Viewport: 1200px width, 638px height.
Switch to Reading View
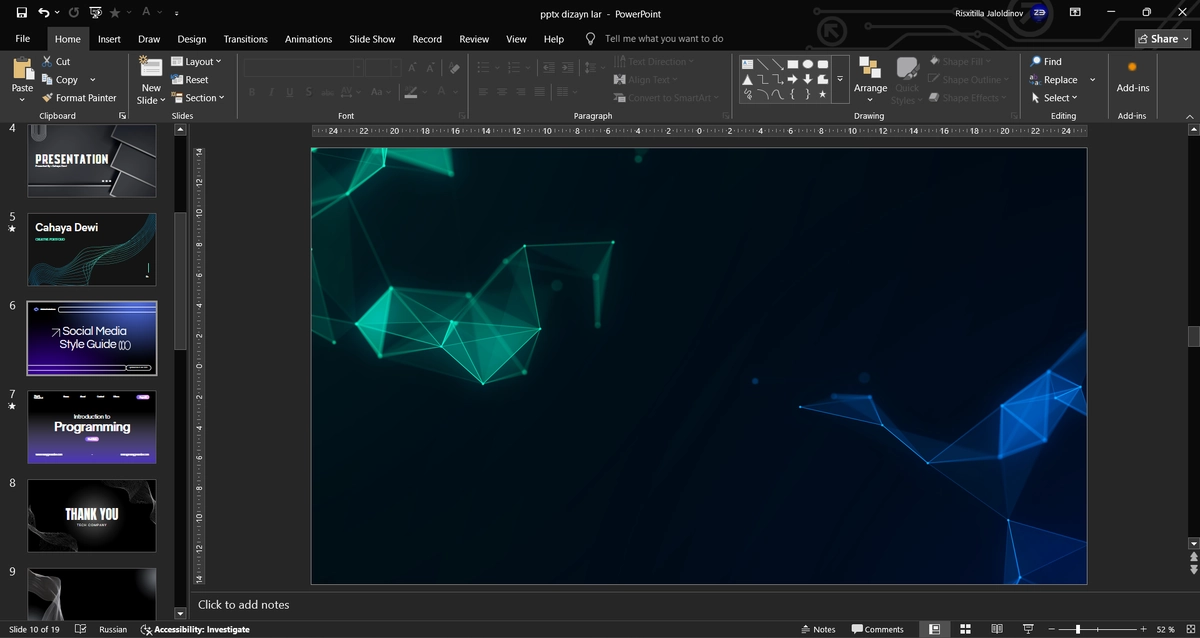point(998,629)
